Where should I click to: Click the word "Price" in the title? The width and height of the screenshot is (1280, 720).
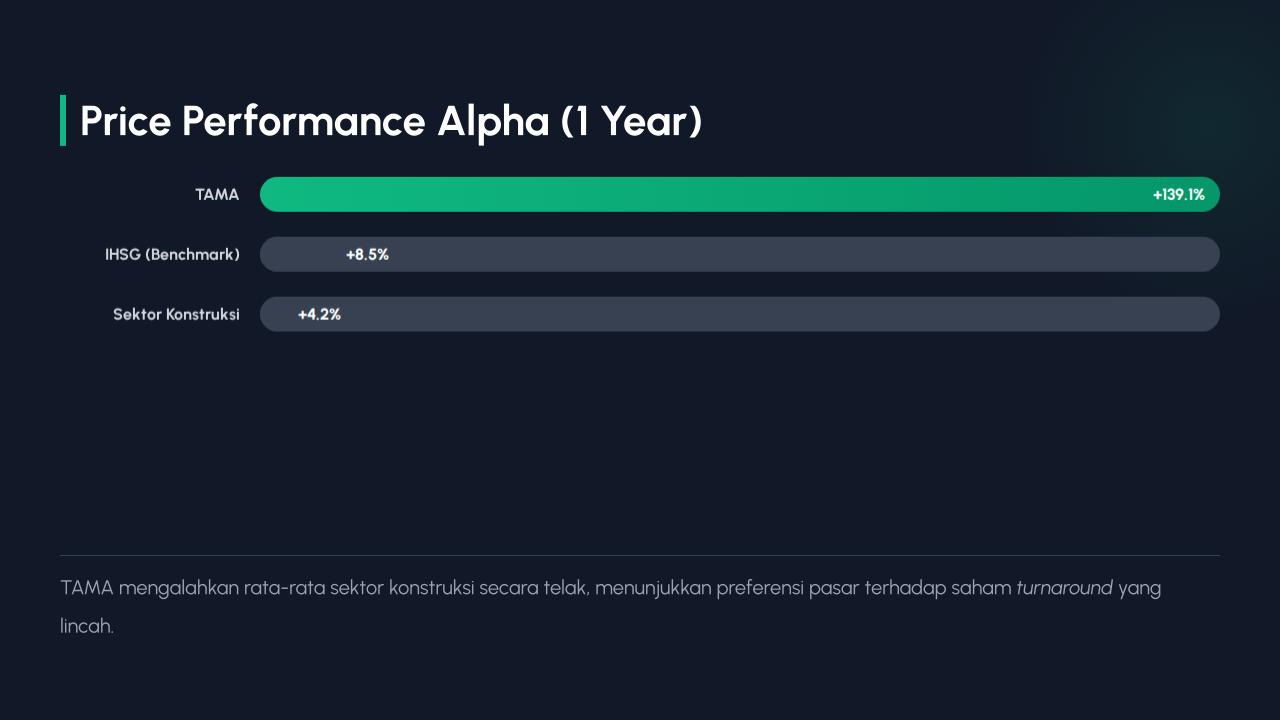(x=126, y=121)
